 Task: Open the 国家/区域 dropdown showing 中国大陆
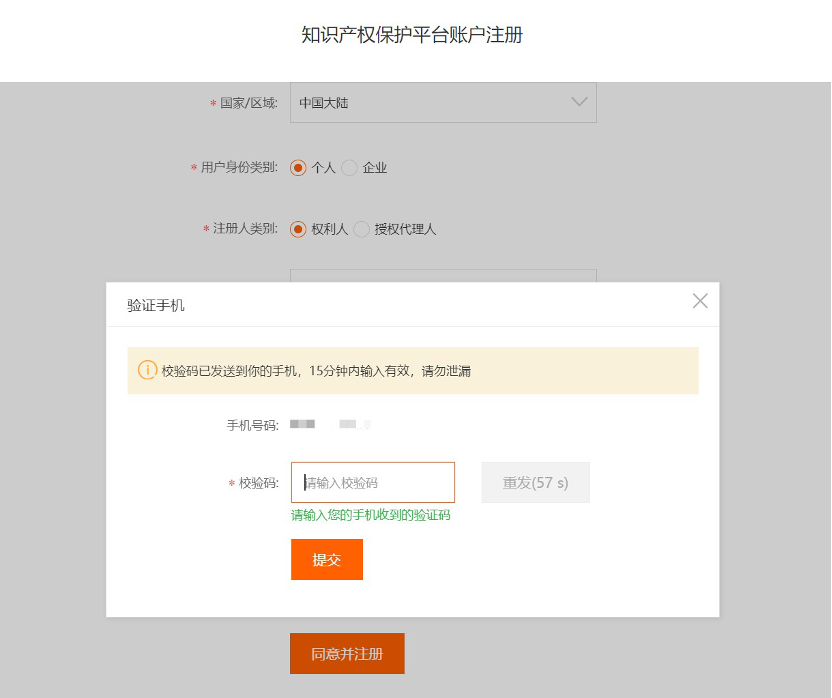click(443, 102)
